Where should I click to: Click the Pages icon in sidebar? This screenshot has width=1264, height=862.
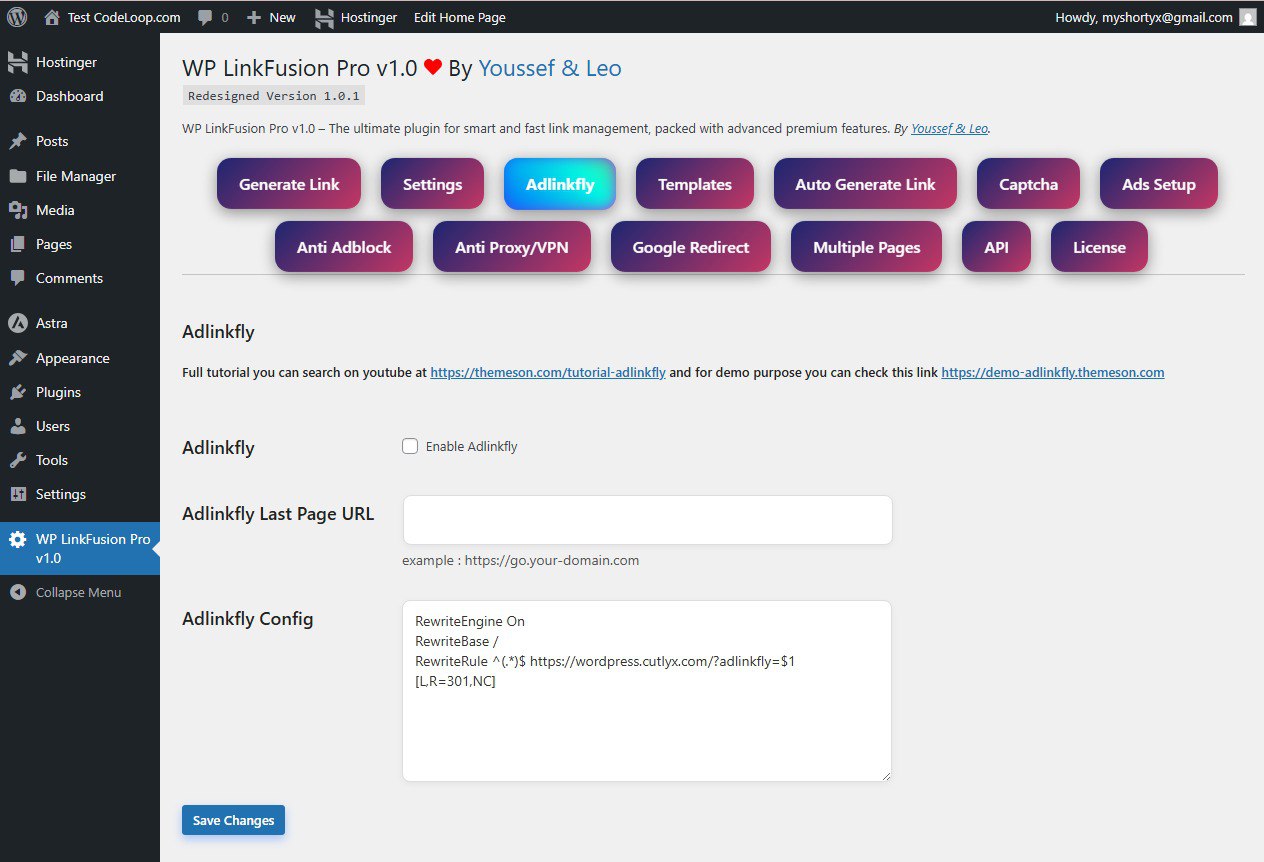pyautogui.click(x=17, y=244)
